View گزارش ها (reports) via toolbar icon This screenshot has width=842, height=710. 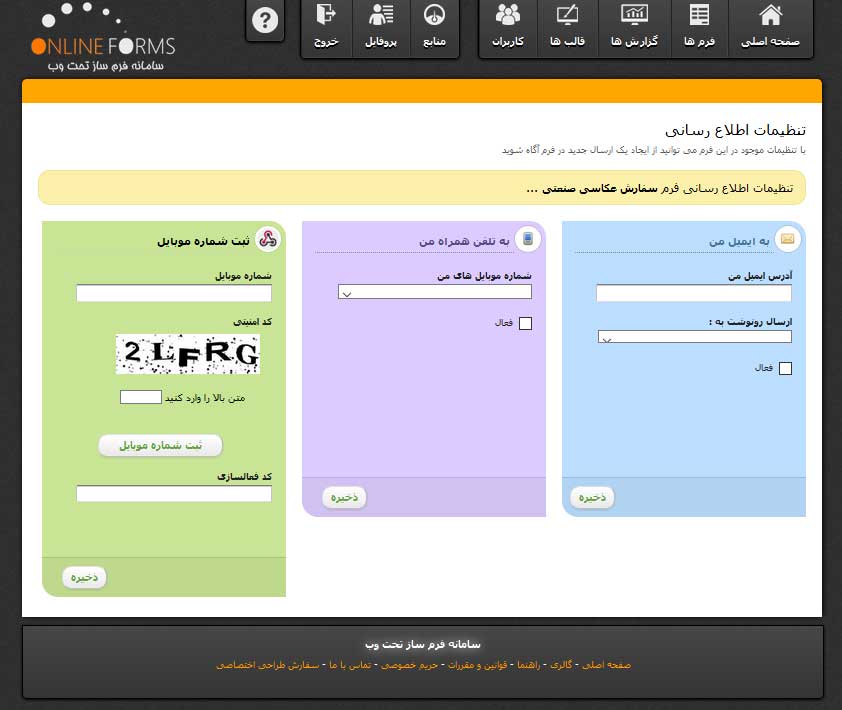[634, 27]
